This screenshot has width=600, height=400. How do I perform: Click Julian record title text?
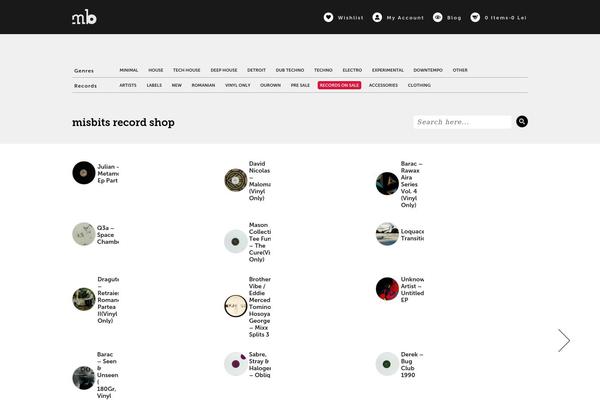click(108, 173)
